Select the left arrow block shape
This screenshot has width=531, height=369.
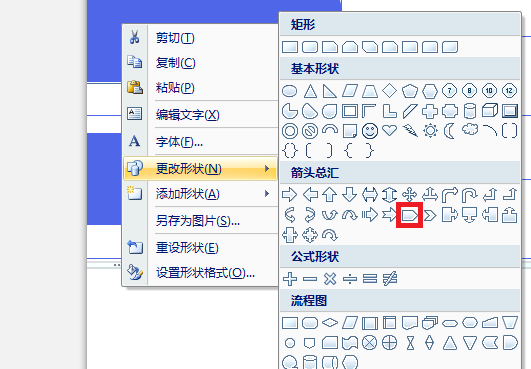pyautogui.click(x=310, y=195)
